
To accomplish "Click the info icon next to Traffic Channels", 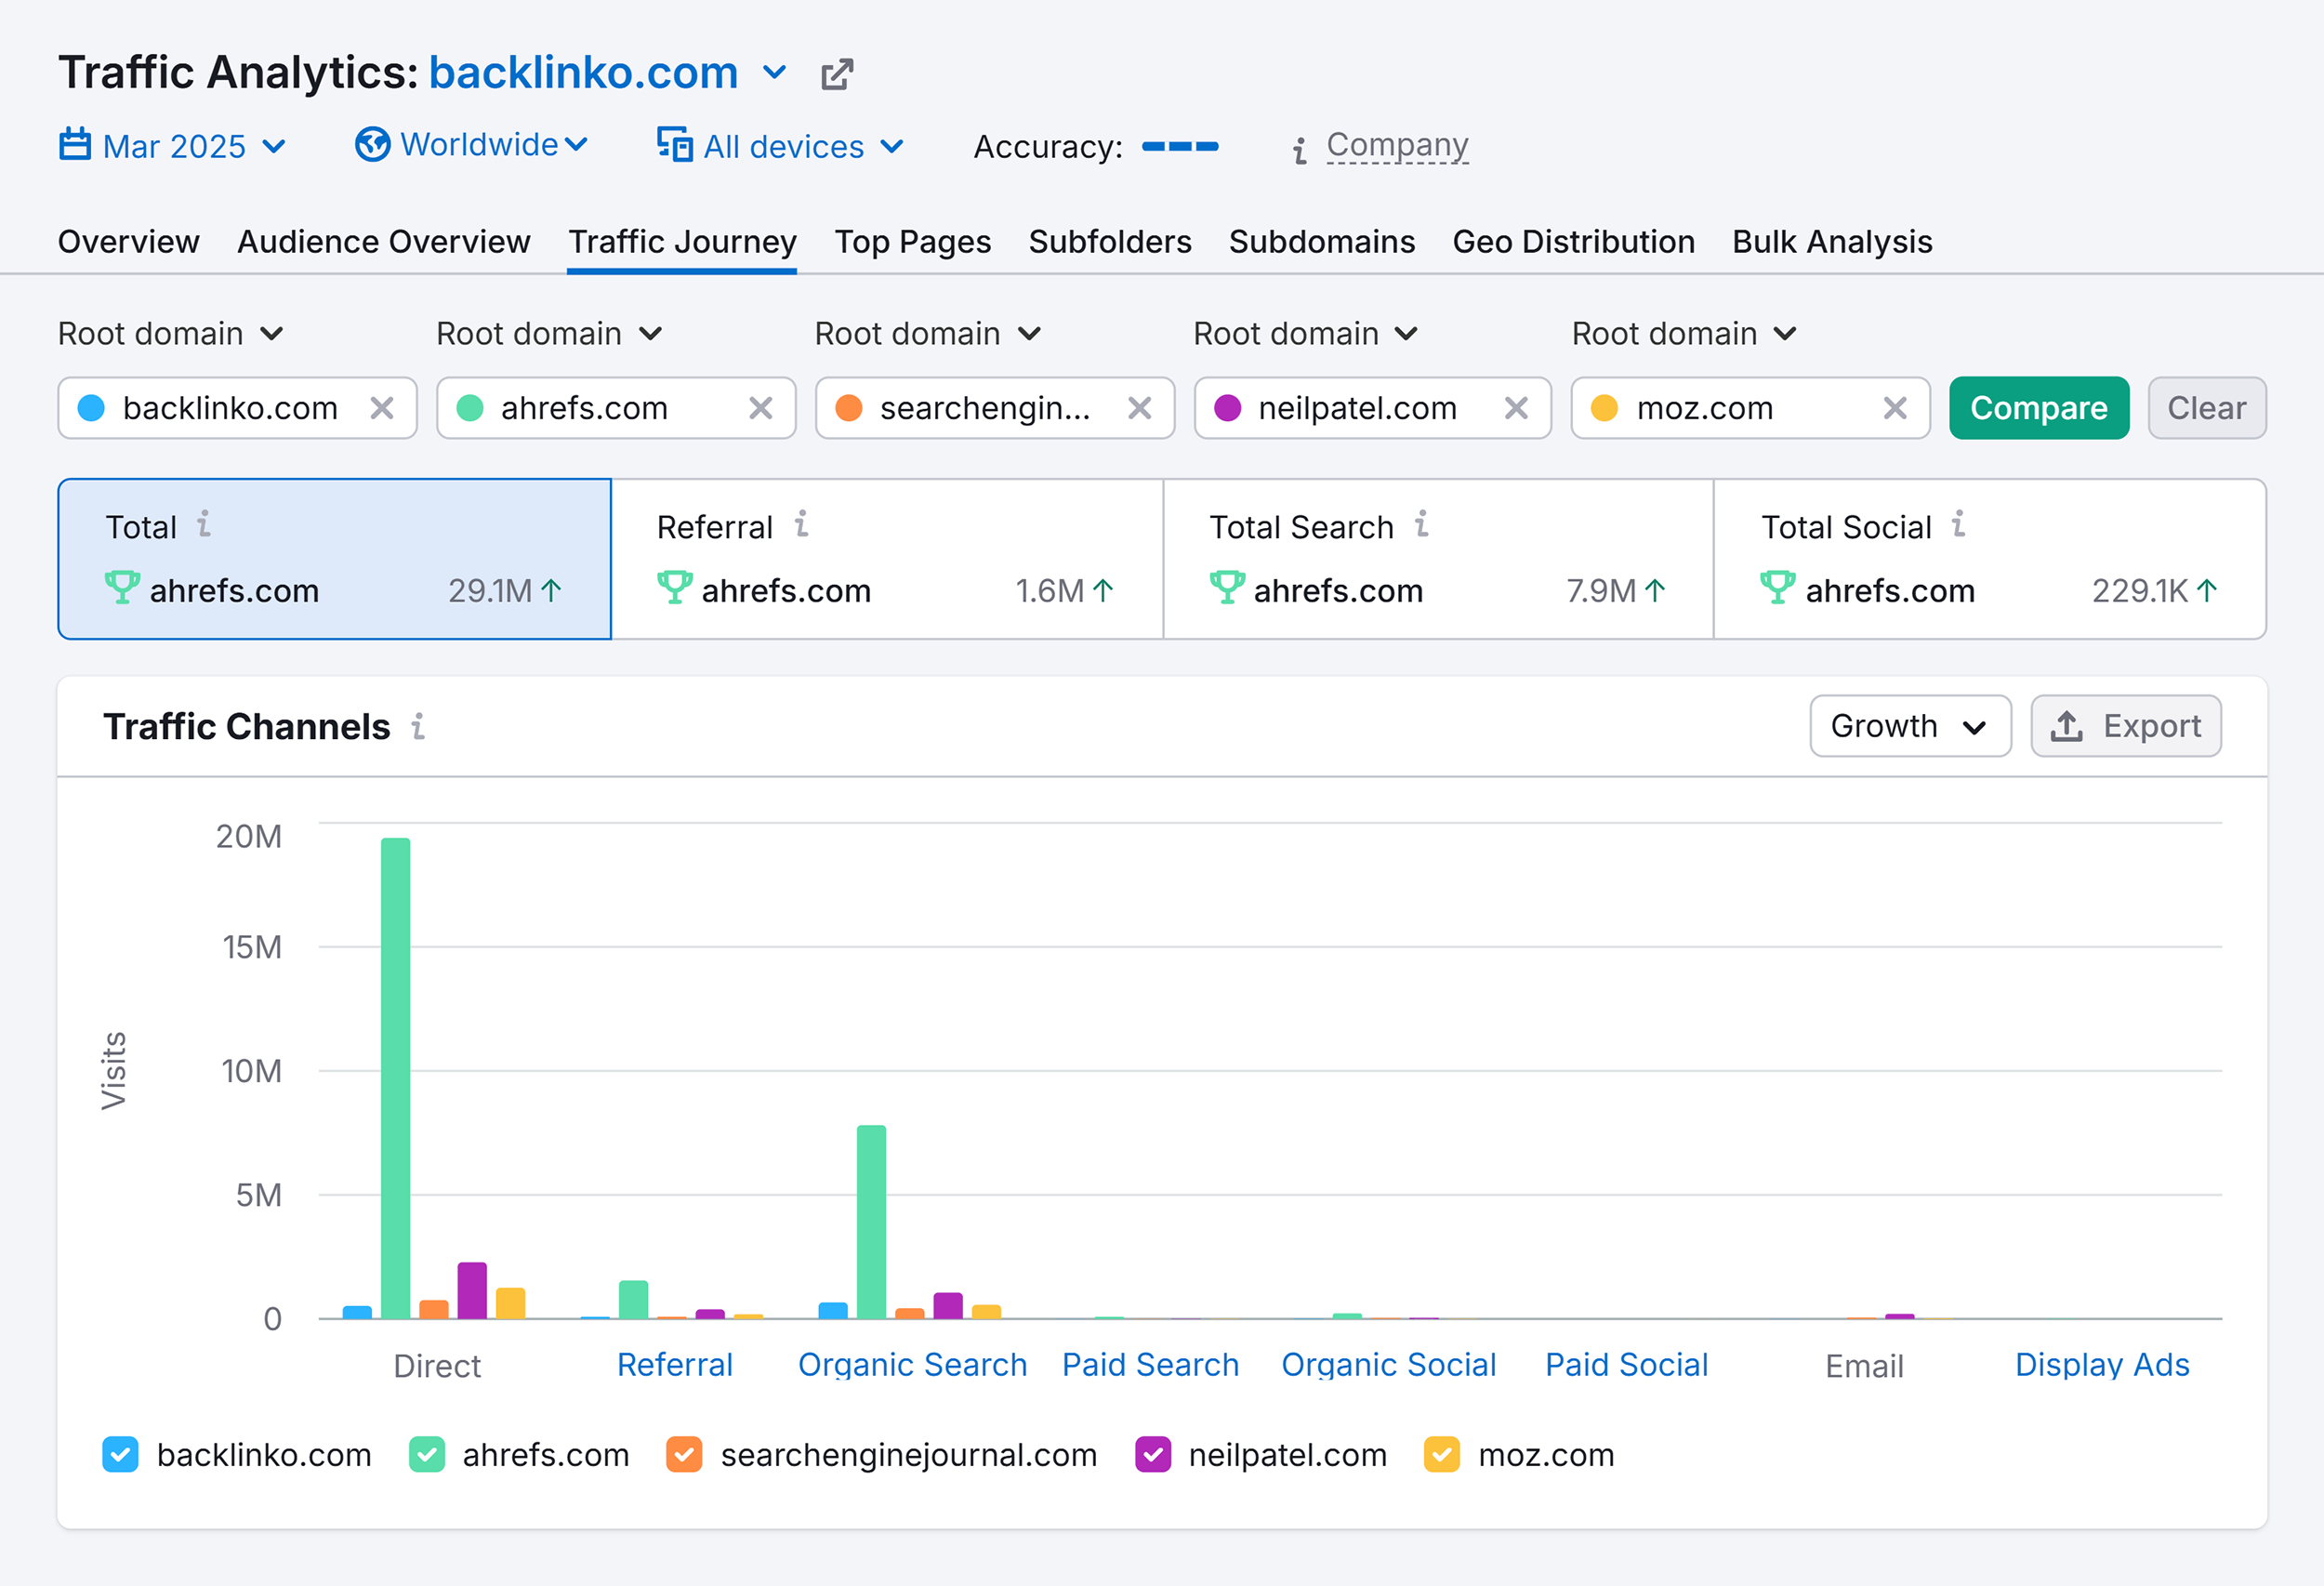I will coord(418,726).
